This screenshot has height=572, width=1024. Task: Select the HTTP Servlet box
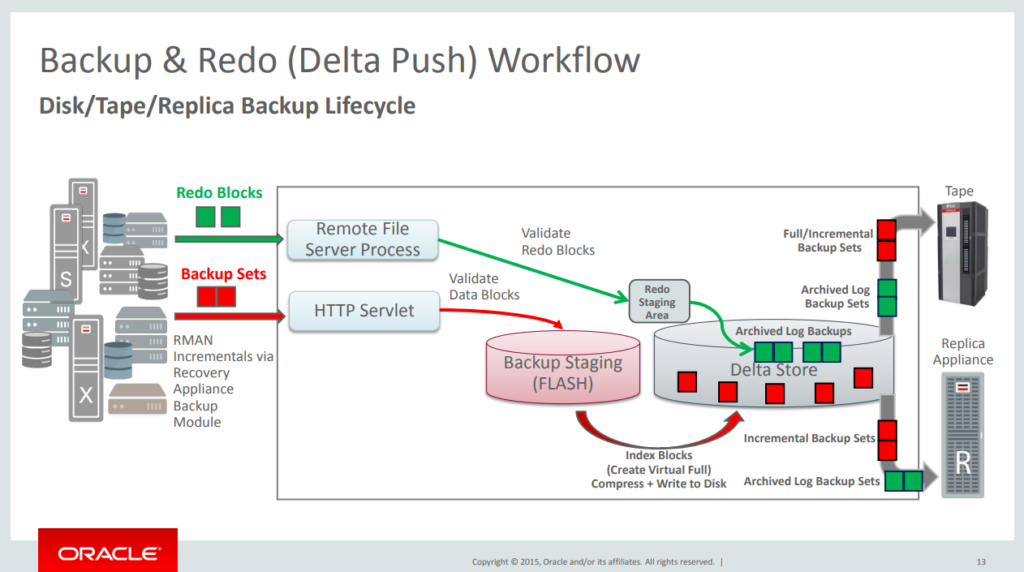pyautogui.click(x=364, y=311)
